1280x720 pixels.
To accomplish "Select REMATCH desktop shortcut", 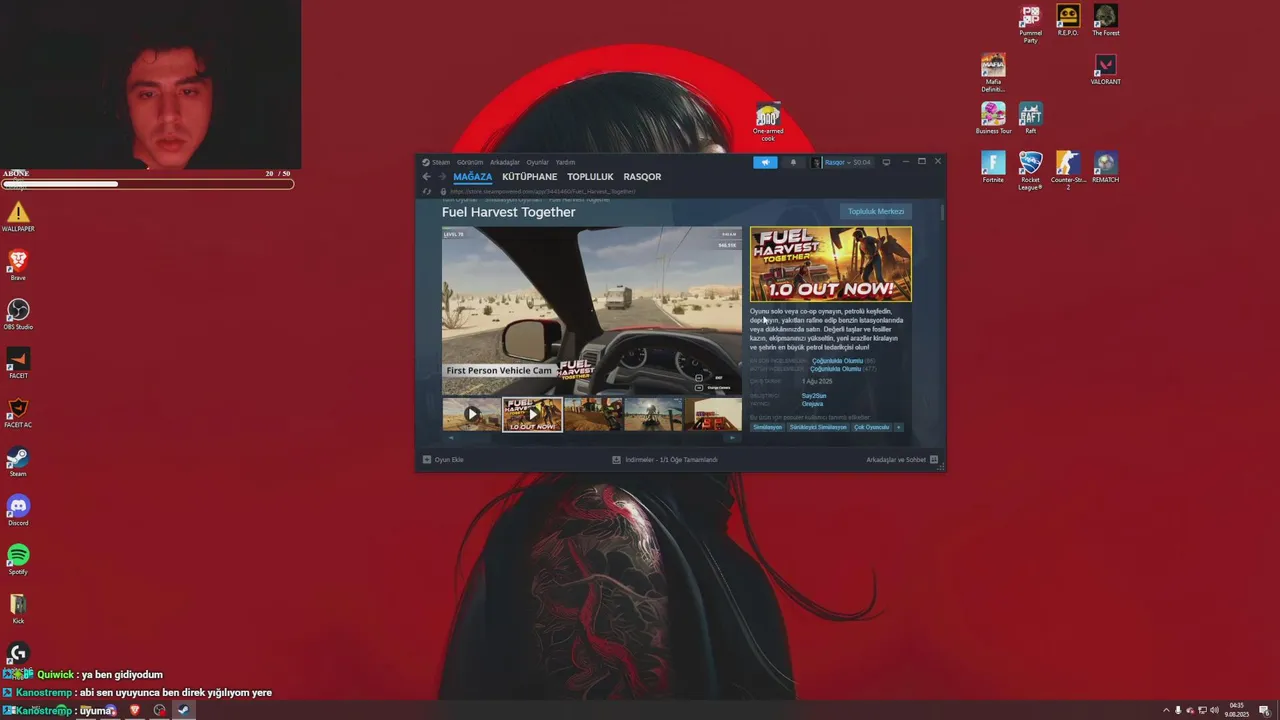I will (x=1105, y=168).
